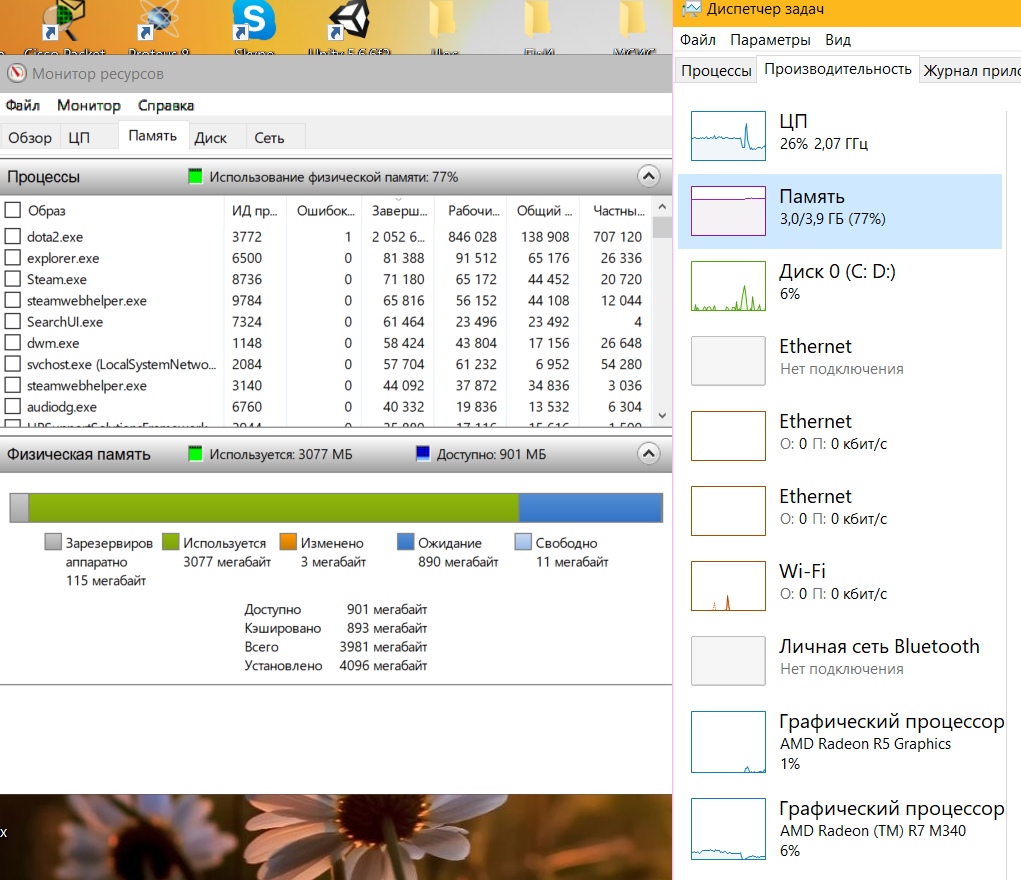Check the dota2.exe process checkbox
This screenshot has height=880, width=1021.
point(12,237)
